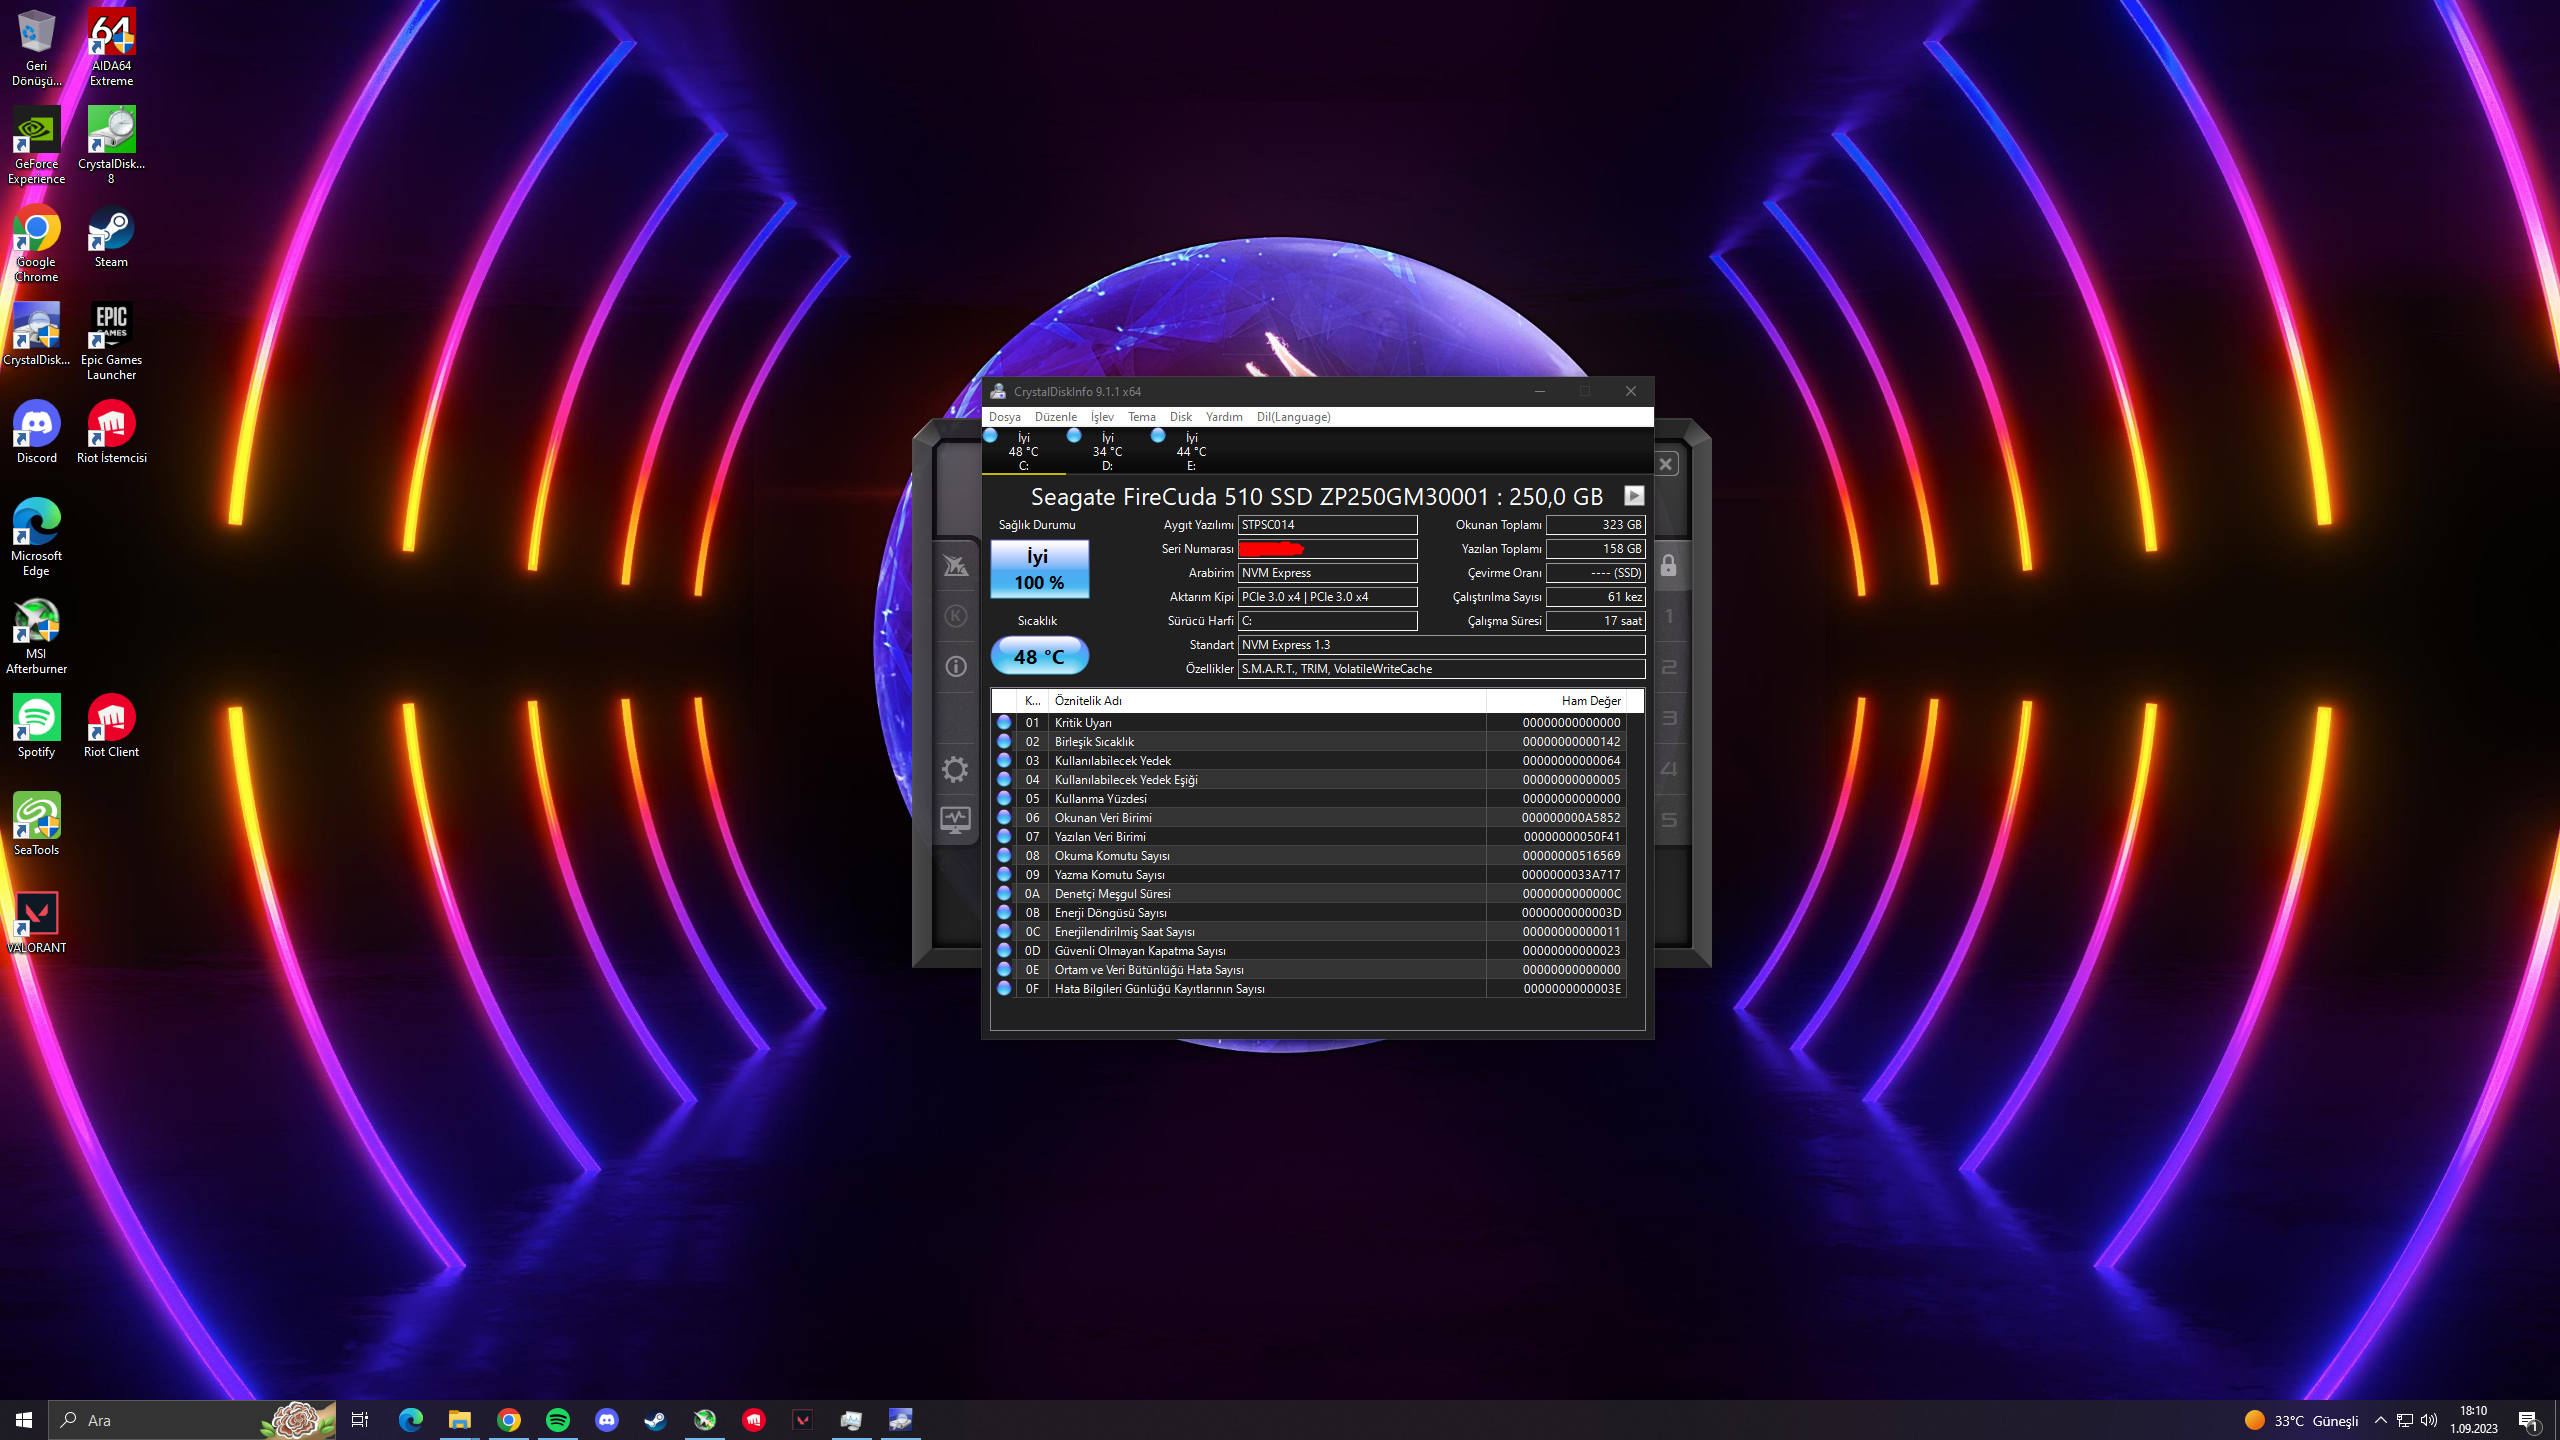Click the Afterburner fighter-jet logo icon
The width and height of the screenshot is (2560, 1440).
click(x=956, y=565)
